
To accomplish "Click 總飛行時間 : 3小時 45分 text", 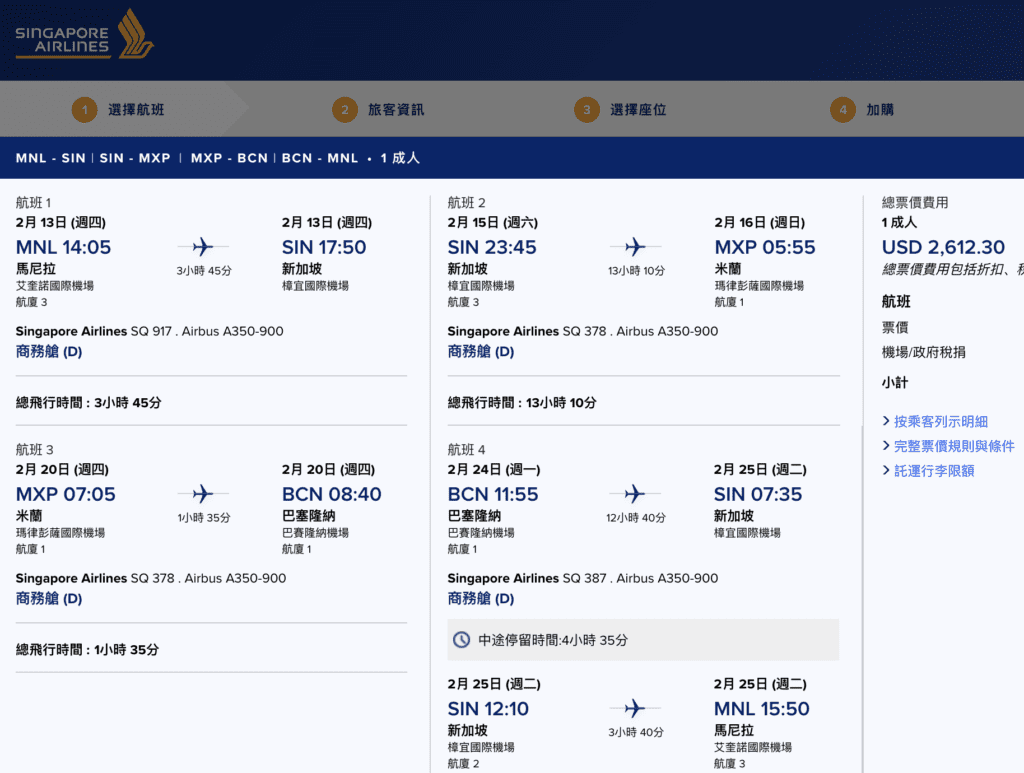I will tap(88, 402).
